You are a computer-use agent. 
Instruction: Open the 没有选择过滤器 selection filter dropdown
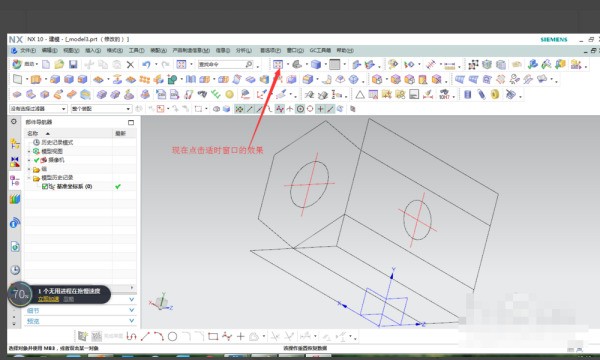38,109
